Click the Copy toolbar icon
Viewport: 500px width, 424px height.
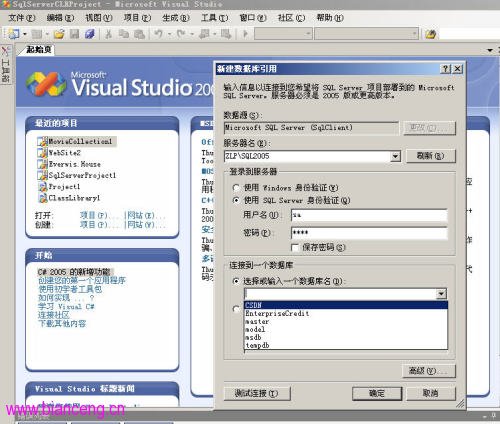pyautogui.click(x=124, y=34)
